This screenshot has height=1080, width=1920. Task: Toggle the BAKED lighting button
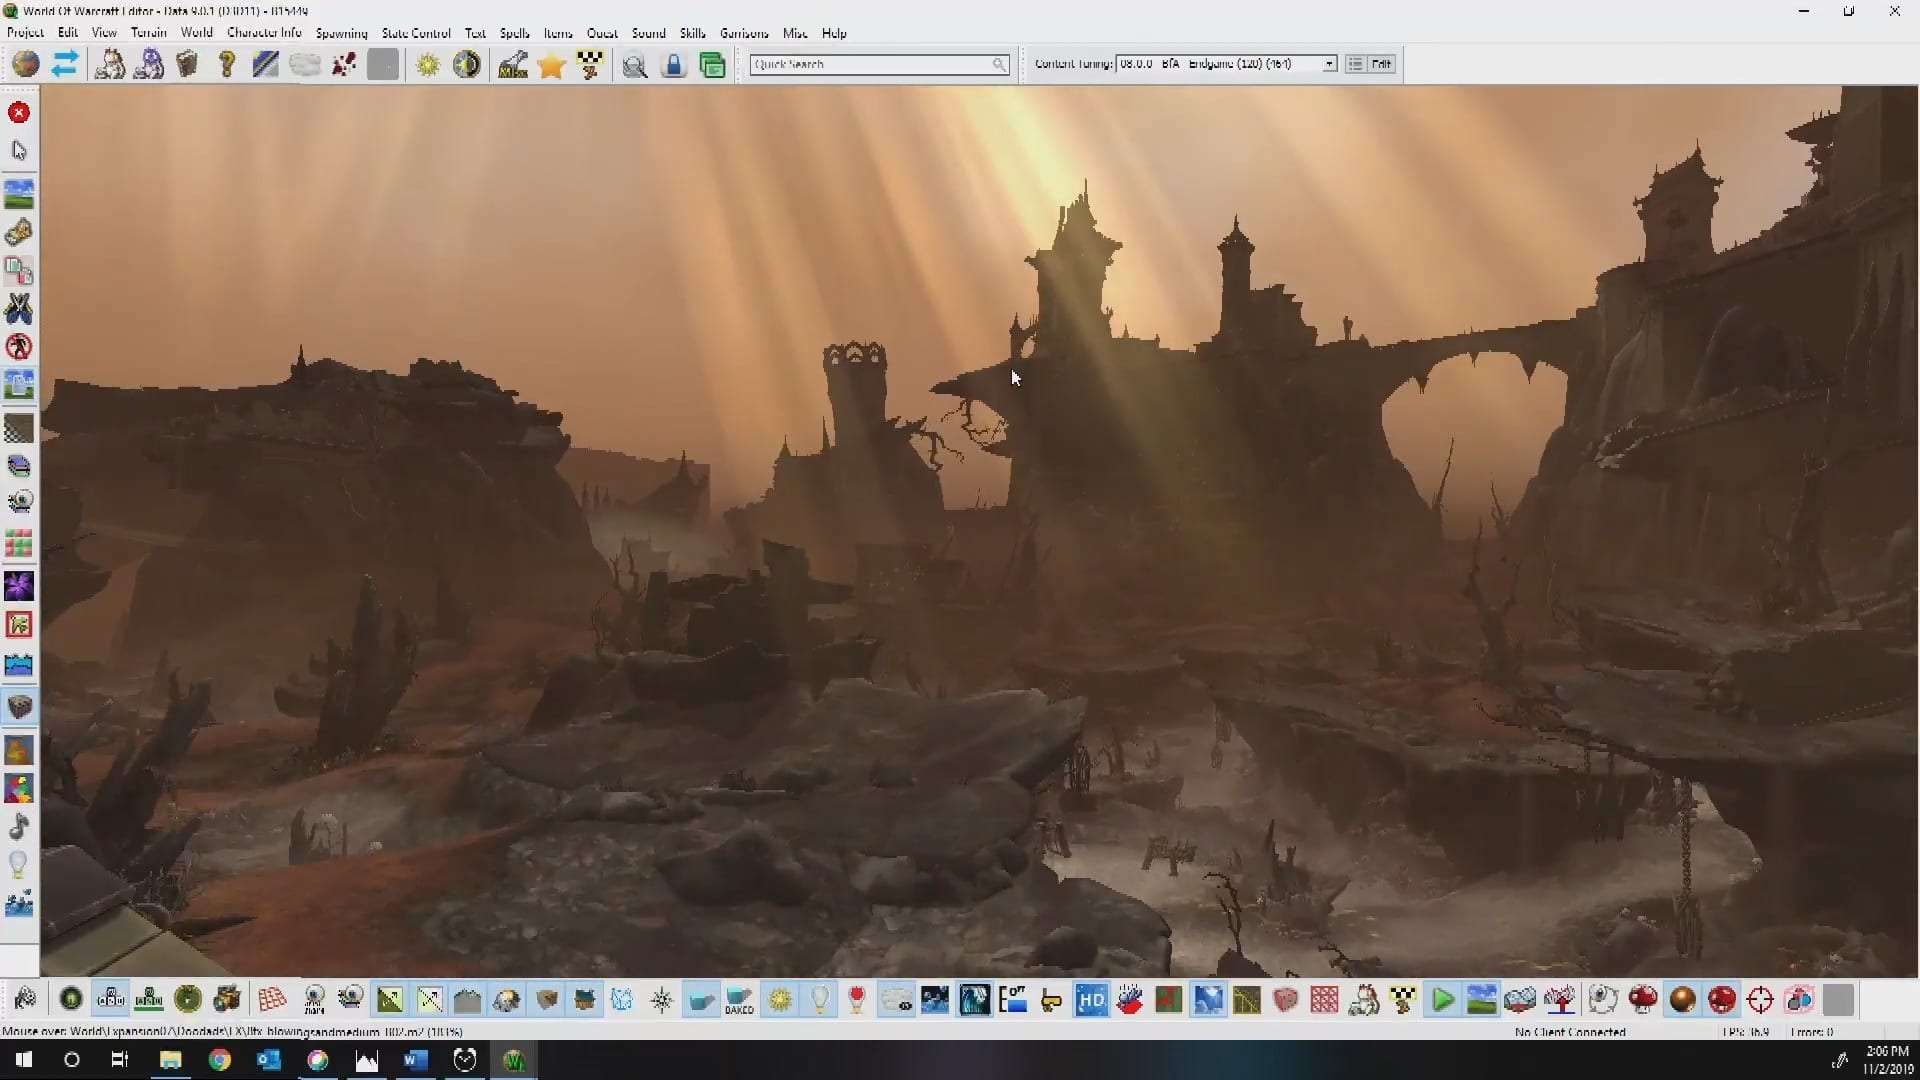pos(739,999)
